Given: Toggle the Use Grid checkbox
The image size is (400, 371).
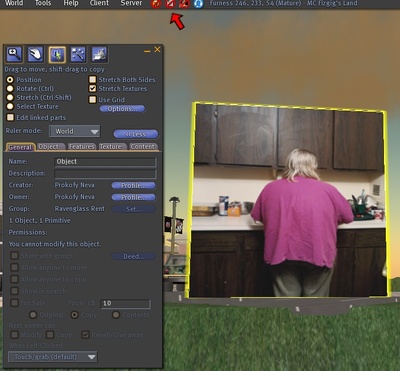Looking at the screenshot, I should (x=92, y=99).
